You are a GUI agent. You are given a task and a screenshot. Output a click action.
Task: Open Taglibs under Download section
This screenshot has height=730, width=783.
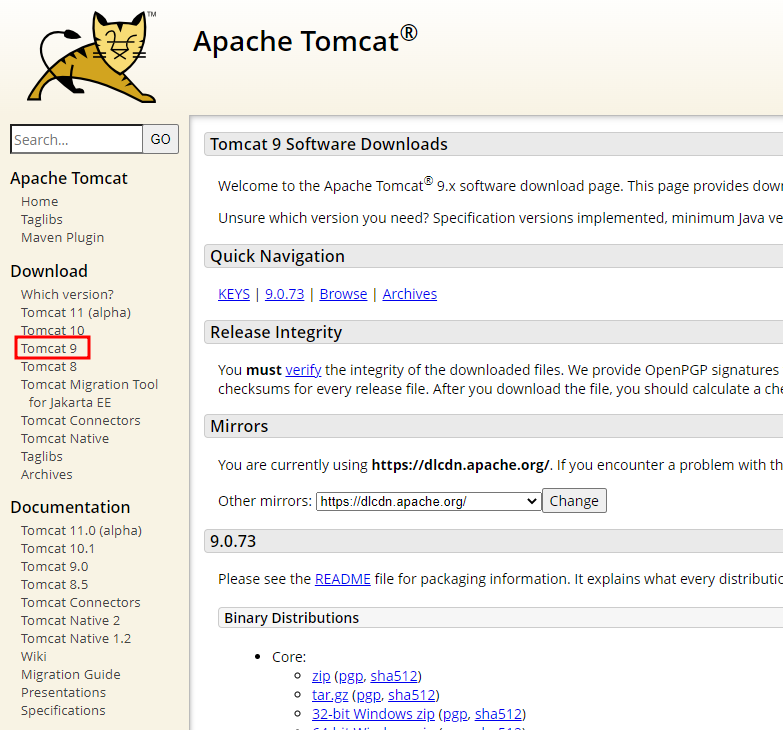[41, 456]
